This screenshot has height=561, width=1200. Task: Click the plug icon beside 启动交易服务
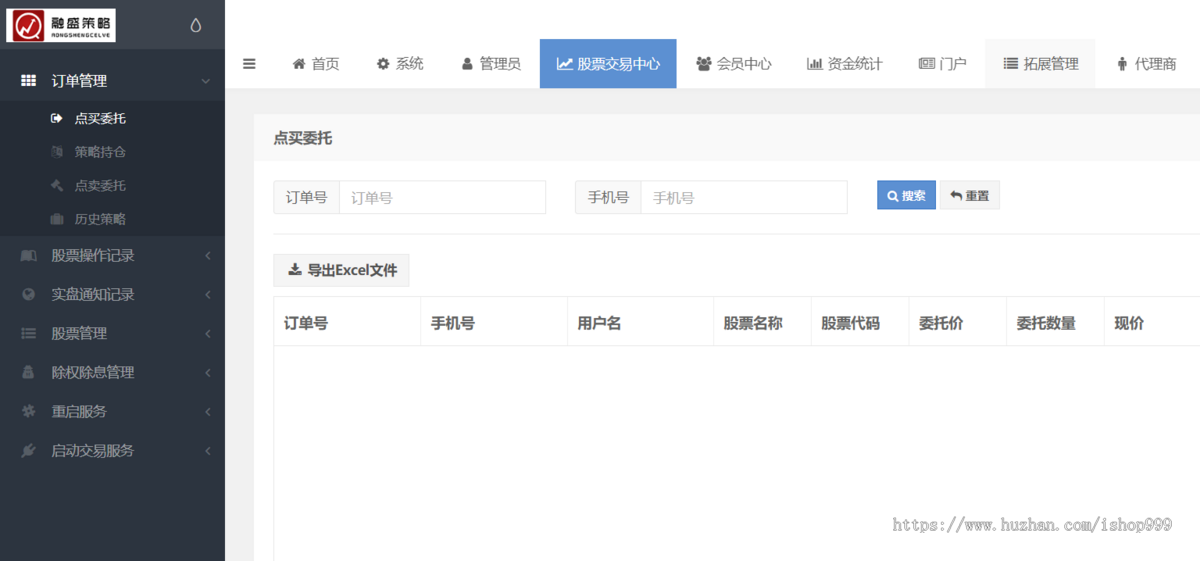(29, 450)
